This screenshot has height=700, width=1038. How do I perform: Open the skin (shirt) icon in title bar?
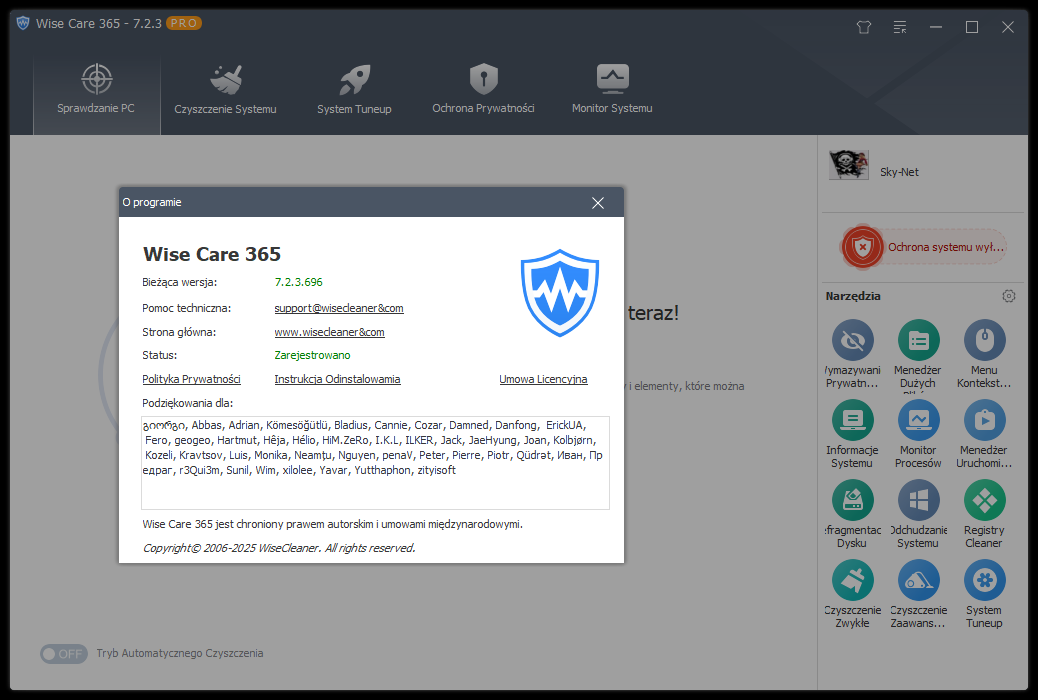pos(864,27)
